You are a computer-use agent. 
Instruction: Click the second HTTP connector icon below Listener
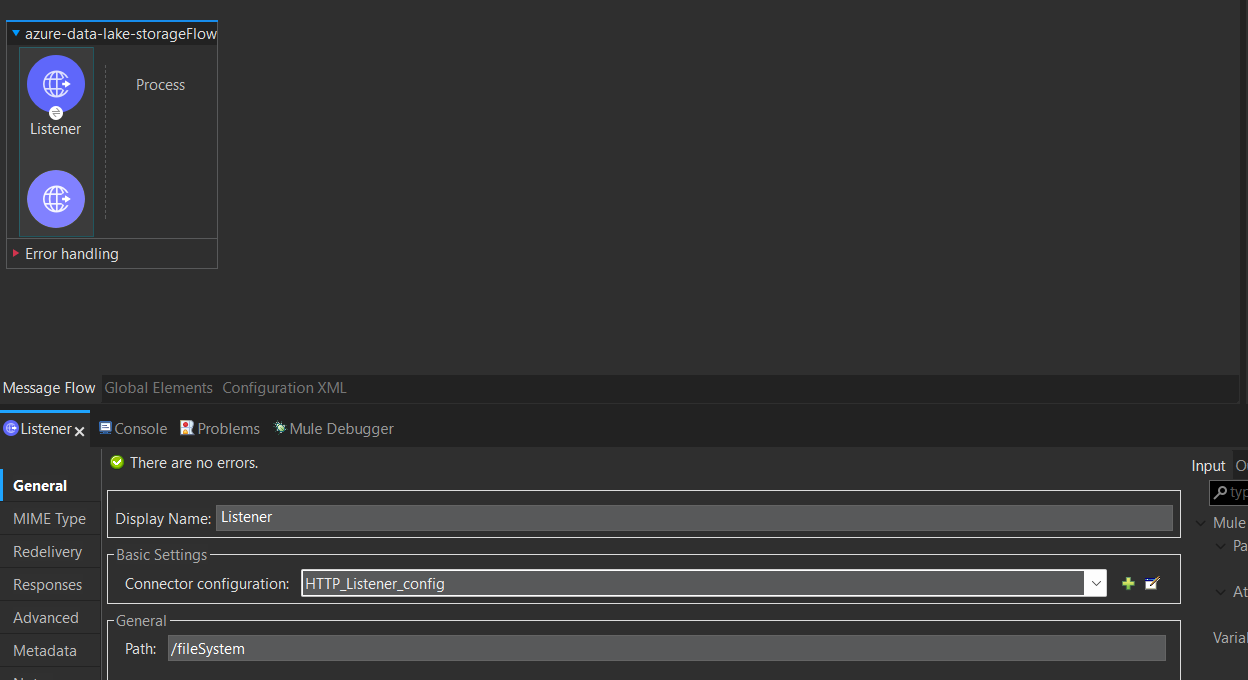(x=56, y=198)
